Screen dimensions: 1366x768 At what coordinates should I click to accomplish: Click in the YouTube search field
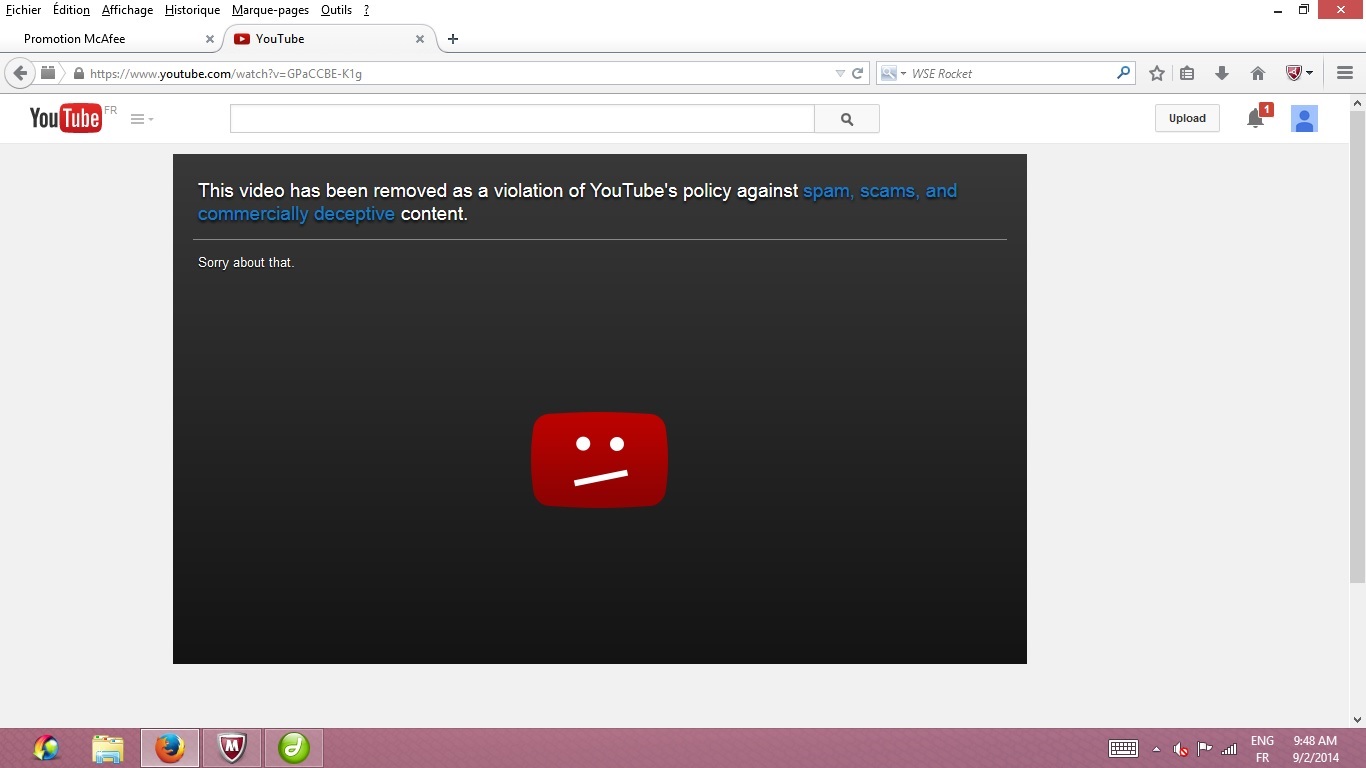(522, 119)
